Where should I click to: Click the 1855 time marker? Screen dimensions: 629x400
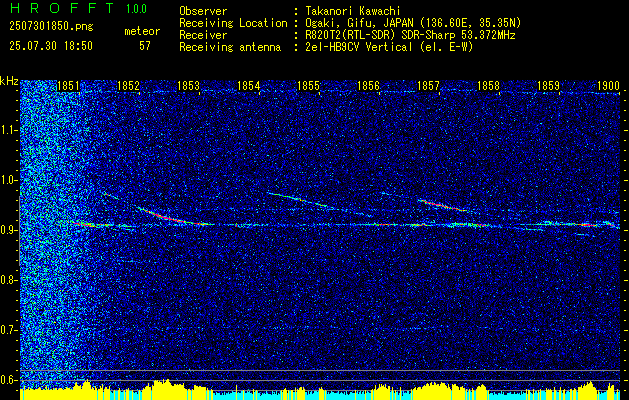tap(308, 86)
